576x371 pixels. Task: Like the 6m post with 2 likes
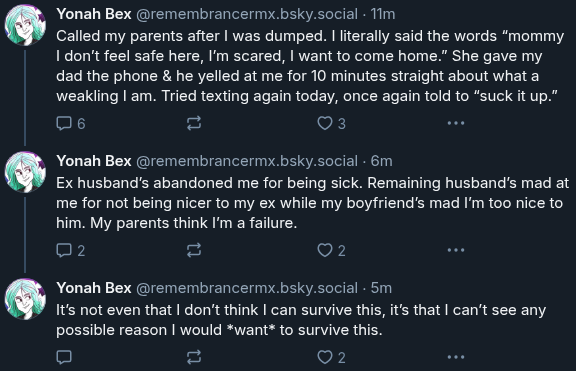click(331, 251)
